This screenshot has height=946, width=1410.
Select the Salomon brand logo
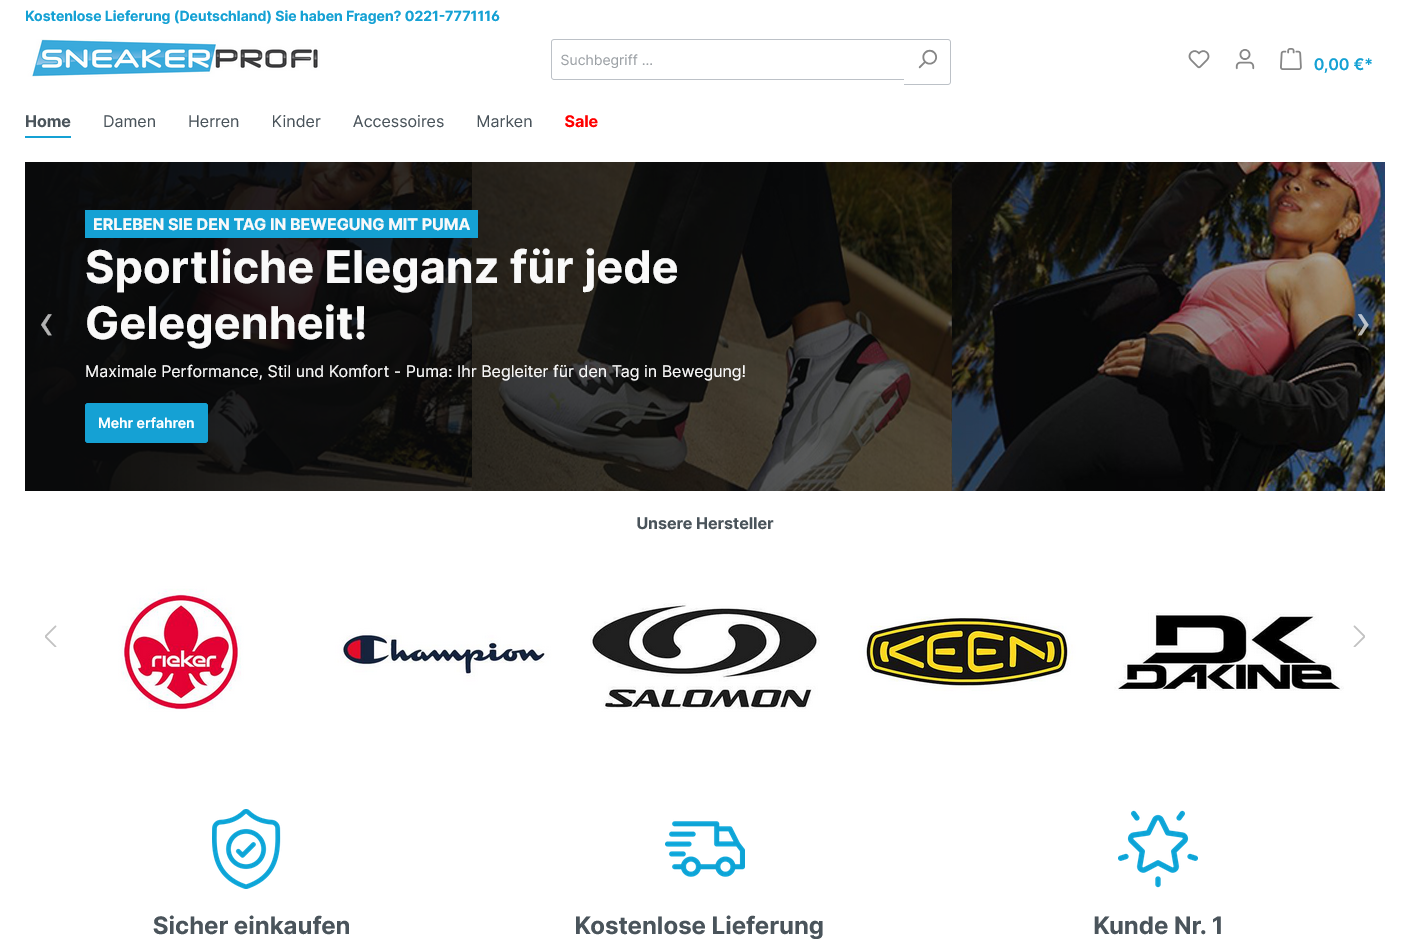[706, 657]
